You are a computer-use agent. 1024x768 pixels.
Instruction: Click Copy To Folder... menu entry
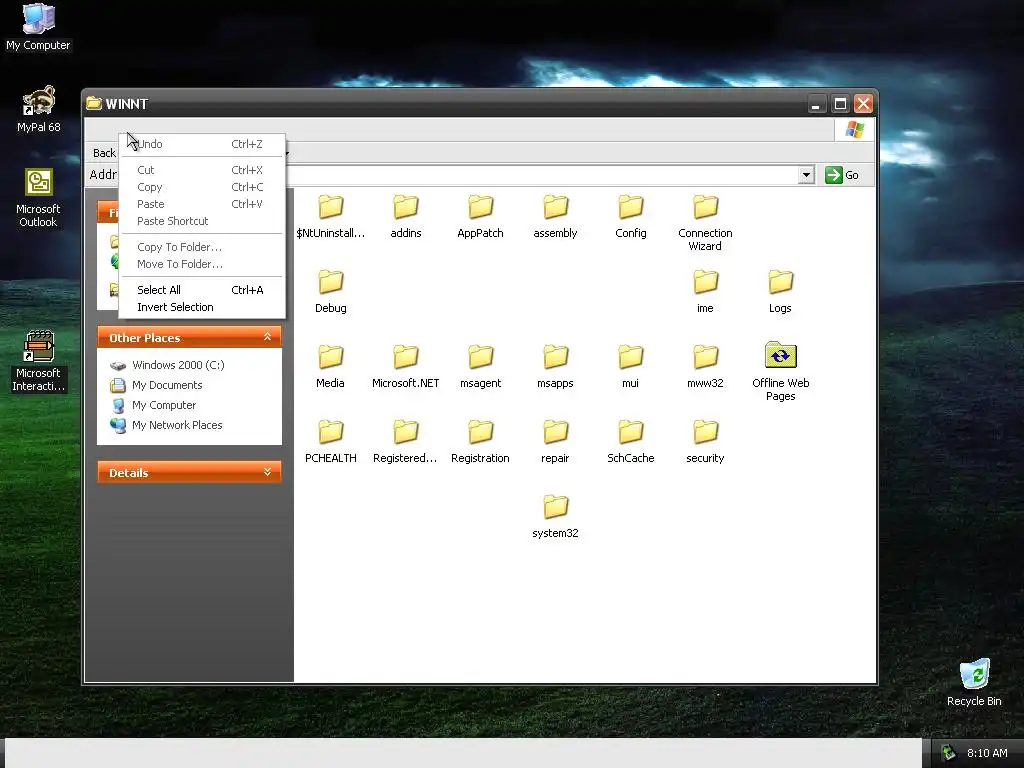point(202,247)
